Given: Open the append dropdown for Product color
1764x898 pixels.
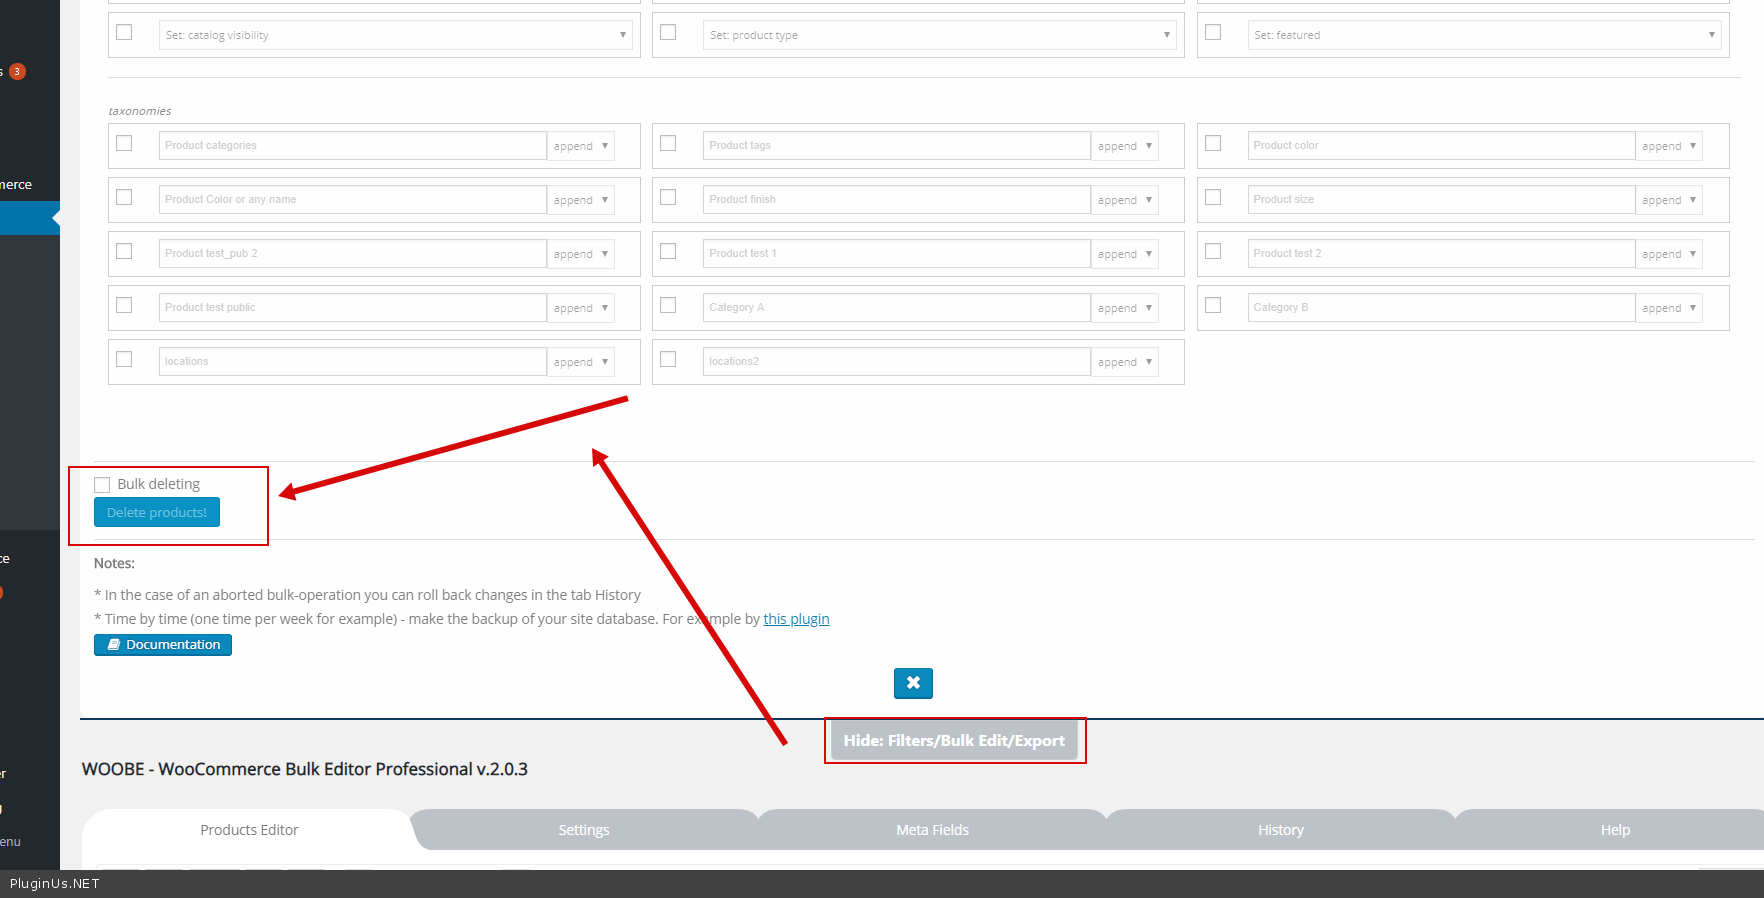Looking at the screenshot, I should (1669, 146).
